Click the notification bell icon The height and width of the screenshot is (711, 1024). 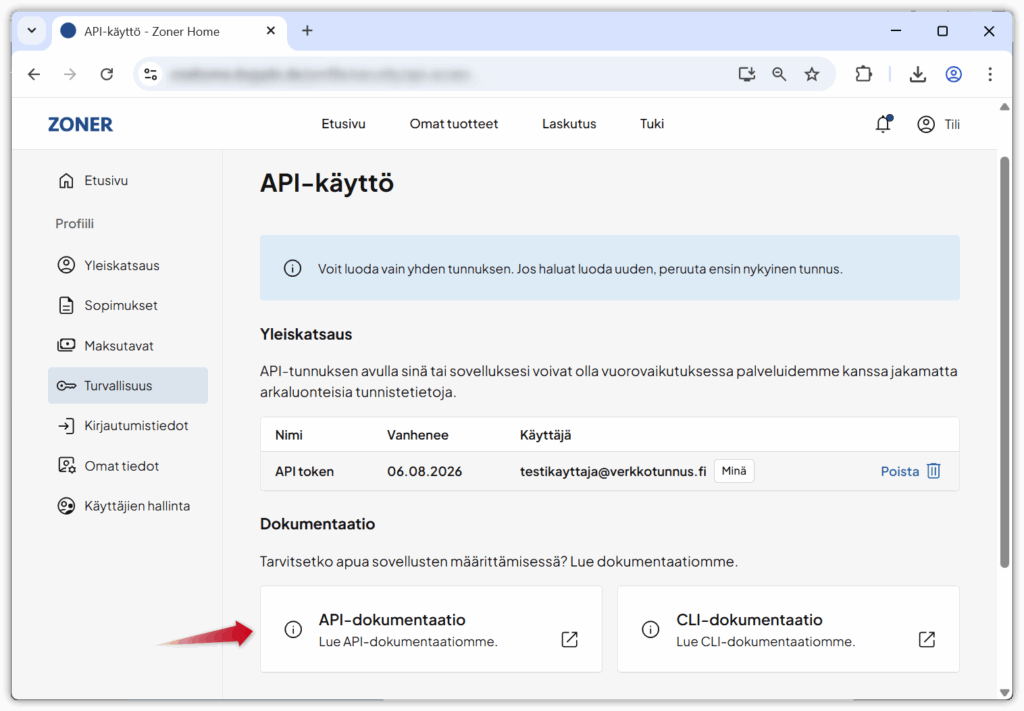coord(882,124)
